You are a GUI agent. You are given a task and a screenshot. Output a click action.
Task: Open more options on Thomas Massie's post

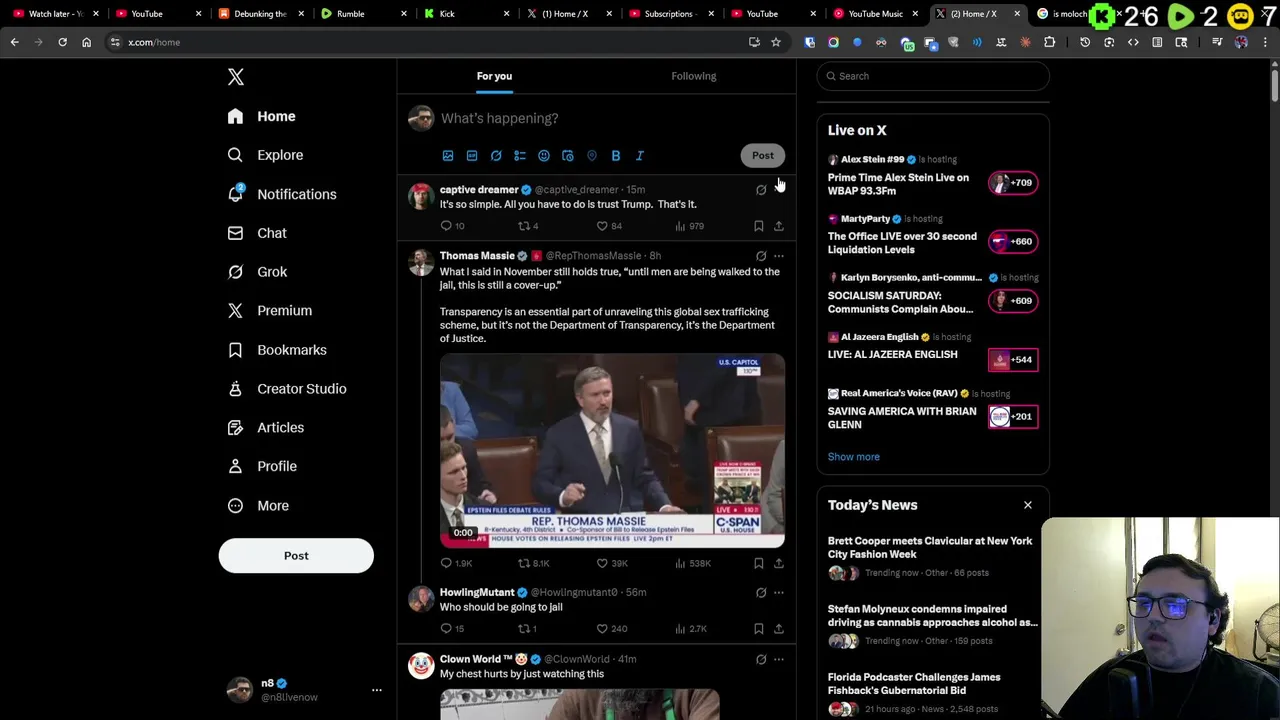coord(779,256)
